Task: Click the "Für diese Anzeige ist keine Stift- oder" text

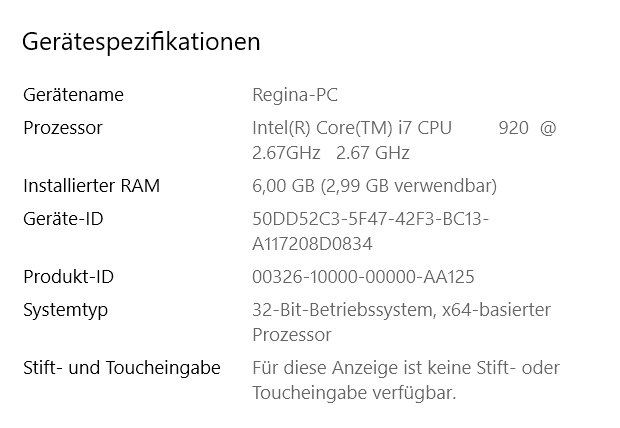Action: click(x=405, y=368)
